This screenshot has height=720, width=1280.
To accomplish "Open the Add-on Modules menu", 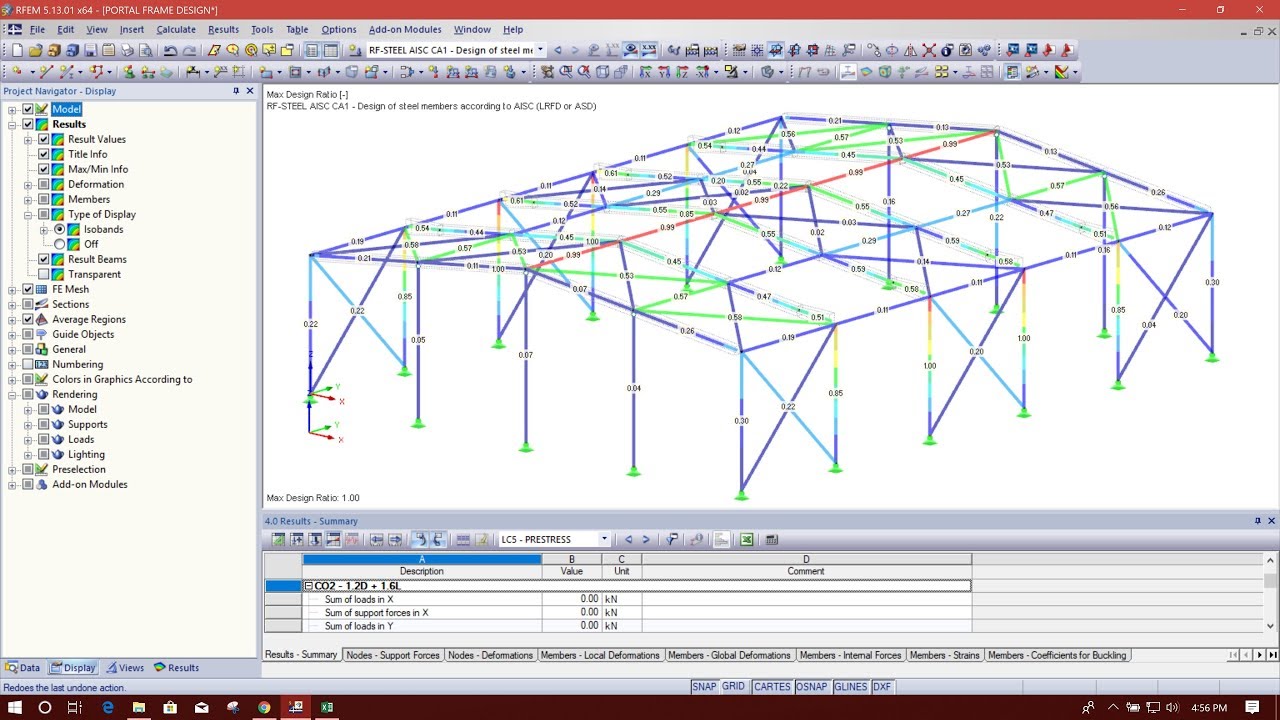I will 403,29.
